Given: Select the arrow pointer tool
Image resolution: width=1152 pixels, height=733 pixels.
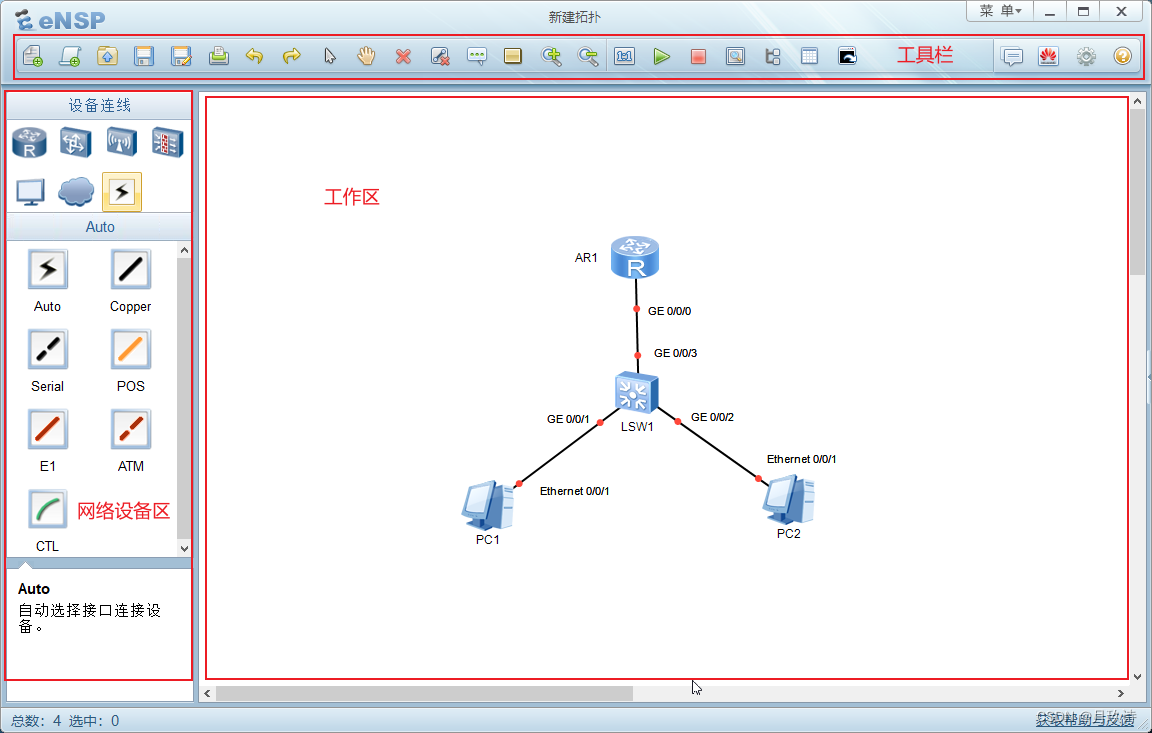Looking at the screenshot, I should pyautogui.click(x=329, y=56).
